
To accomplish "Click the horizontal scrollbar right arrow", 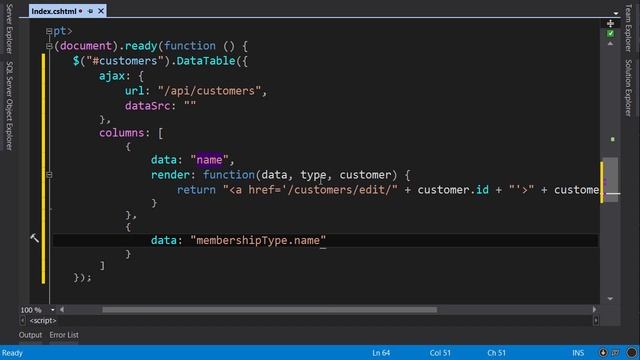I will (x=594, y=310).
